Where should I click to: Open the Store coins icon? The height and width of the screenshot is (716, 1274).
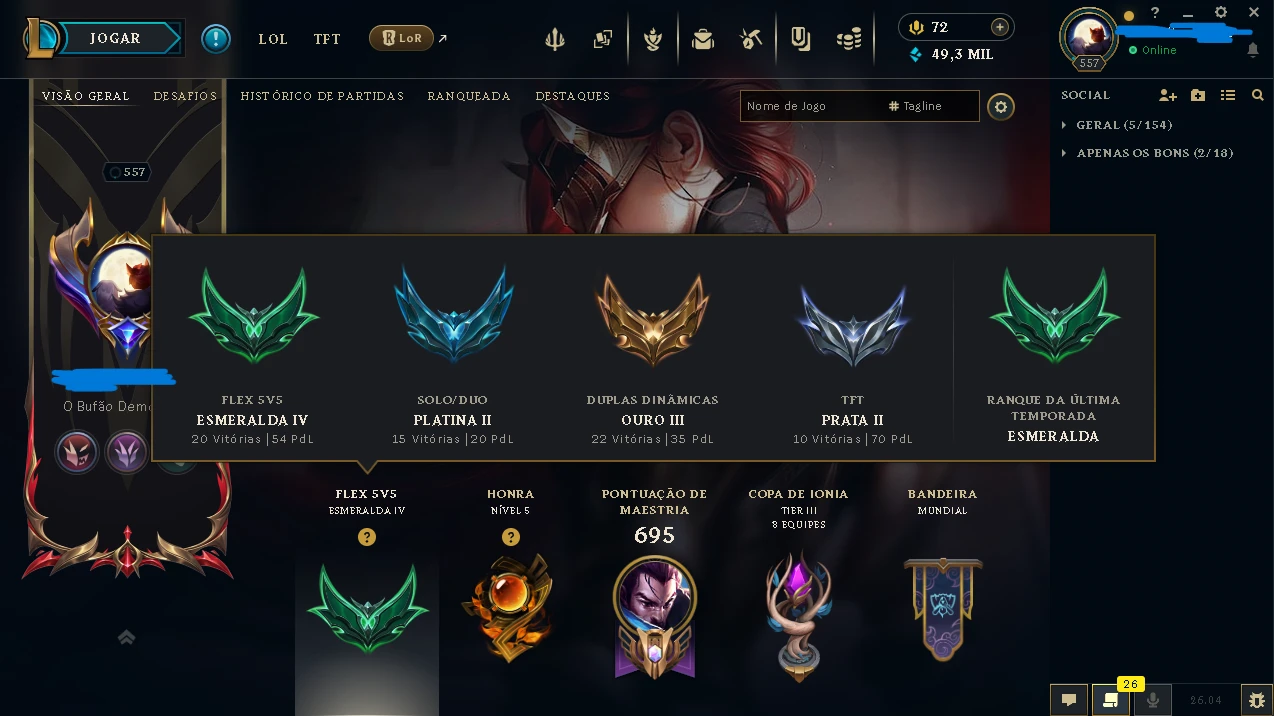(849, 39)
